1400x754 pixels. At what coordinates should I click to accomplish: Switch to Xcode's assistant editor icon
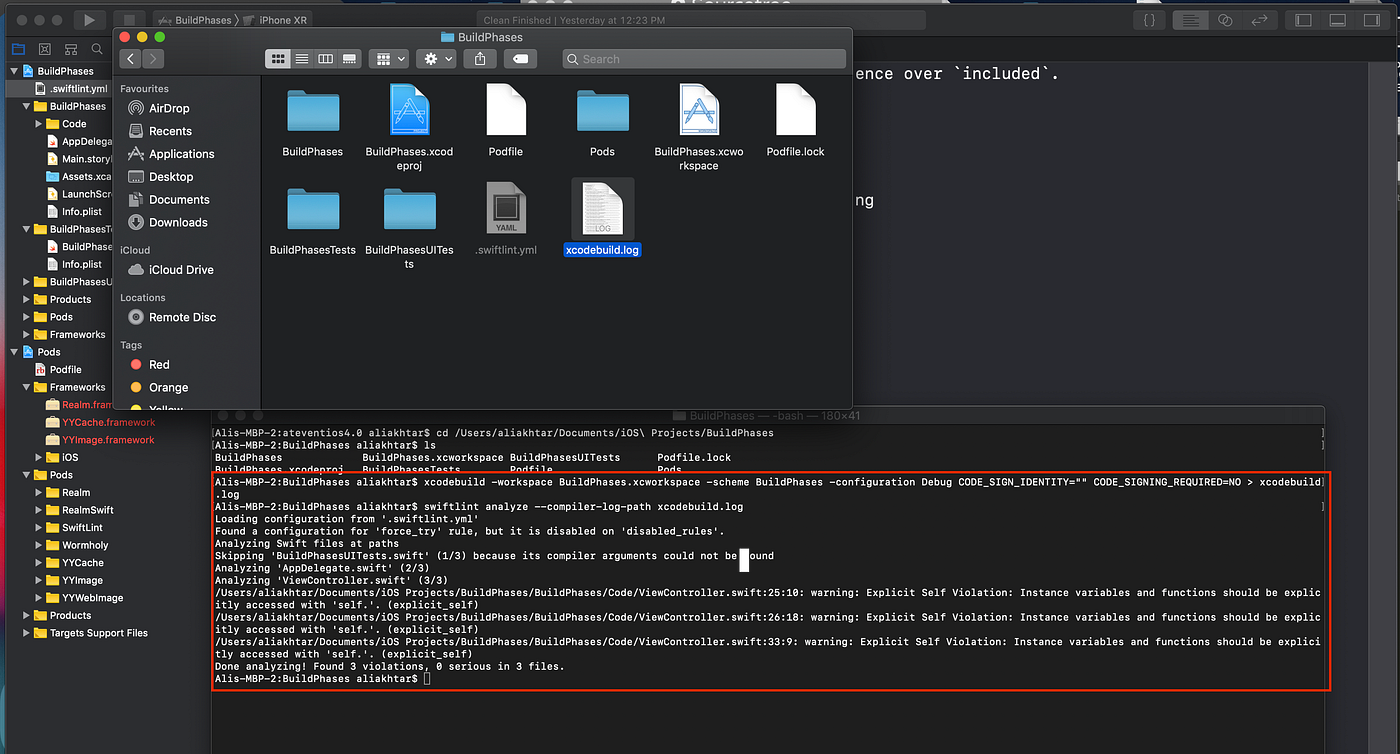coord(1225,19)
